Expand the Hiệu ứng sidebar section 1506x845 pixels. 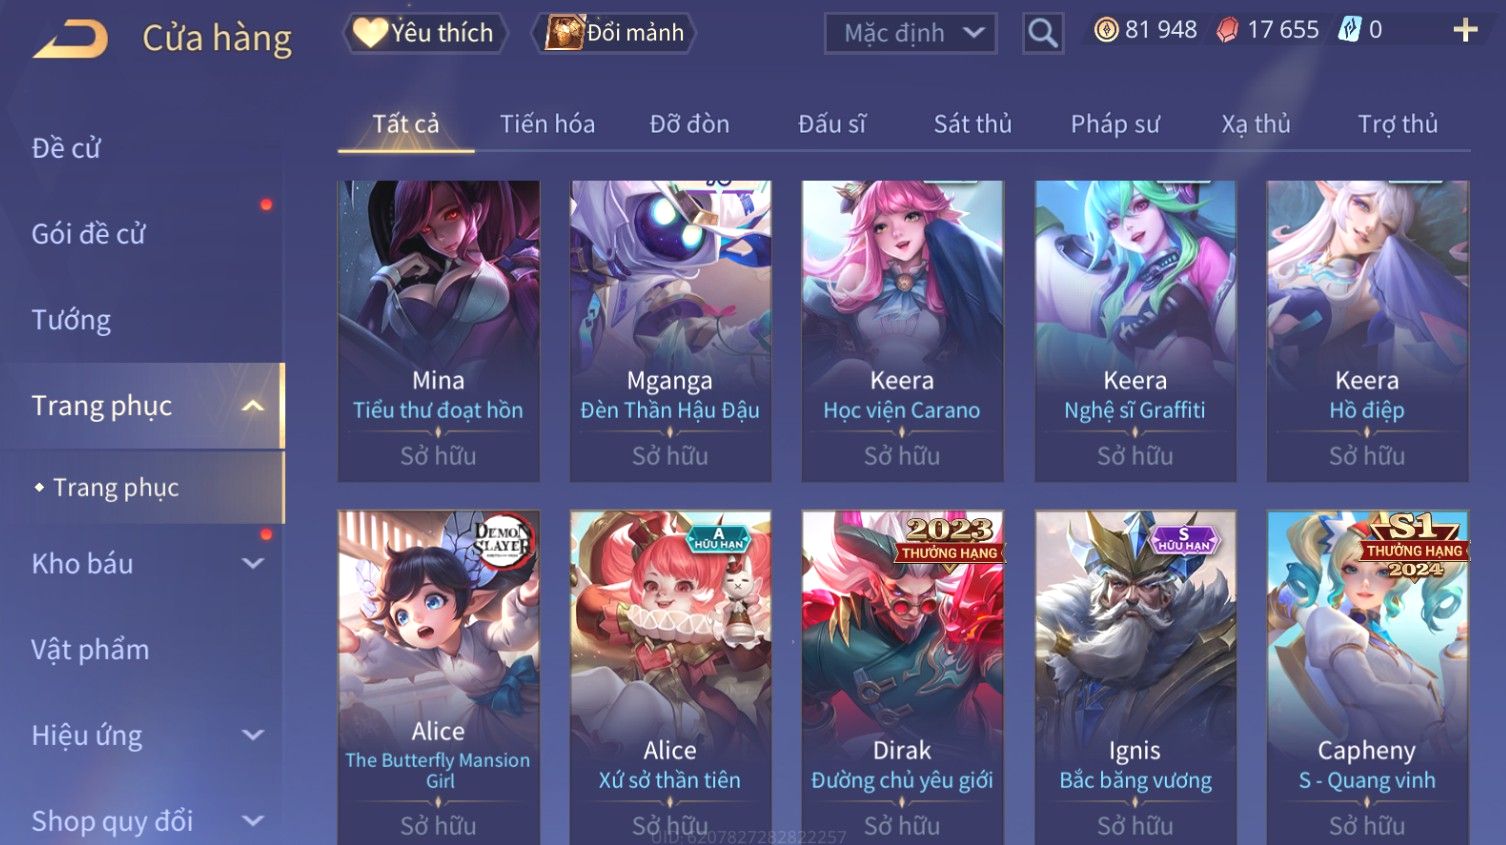[253, 735]
